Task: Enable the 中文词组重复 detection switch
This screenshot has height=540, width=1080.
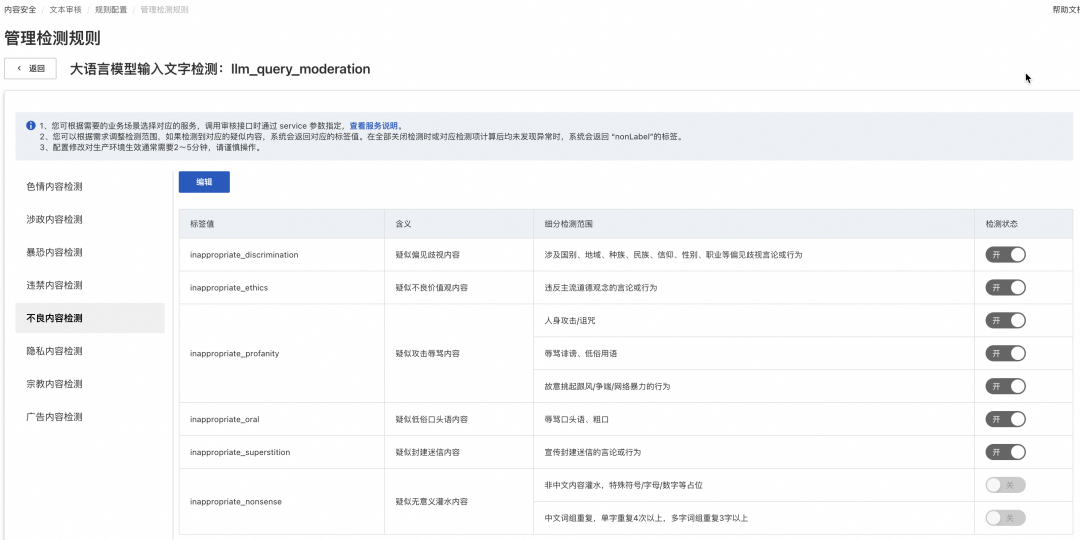Action: click(x=1005, y=518)
